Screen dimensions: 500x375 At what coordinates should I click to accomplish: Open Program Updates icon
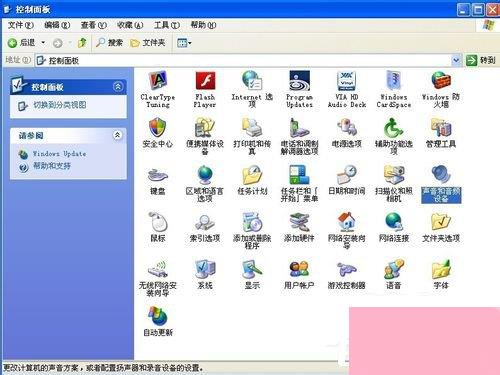[299, 81]
